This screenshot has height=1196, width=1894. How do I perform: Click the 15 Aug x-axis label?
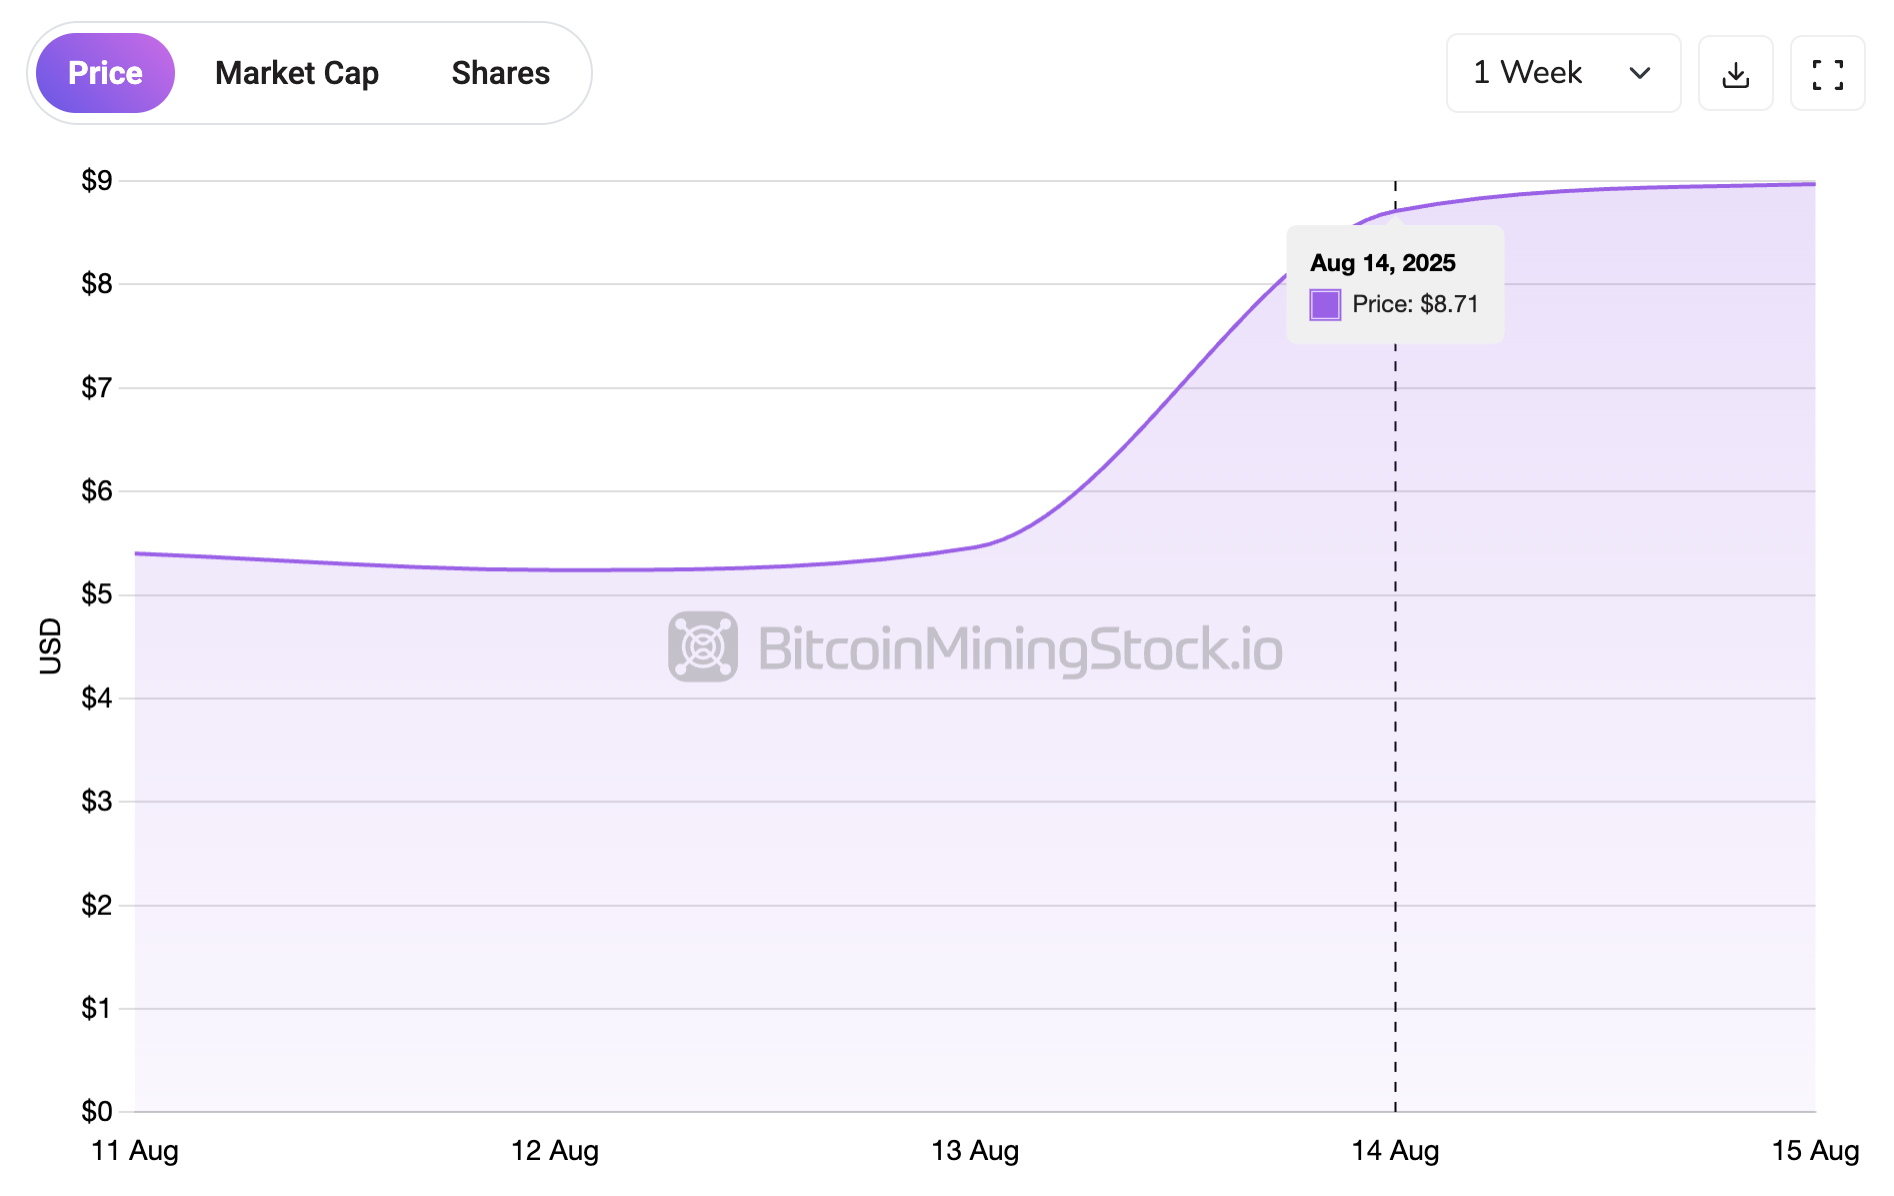[x=1815, y=1151]
